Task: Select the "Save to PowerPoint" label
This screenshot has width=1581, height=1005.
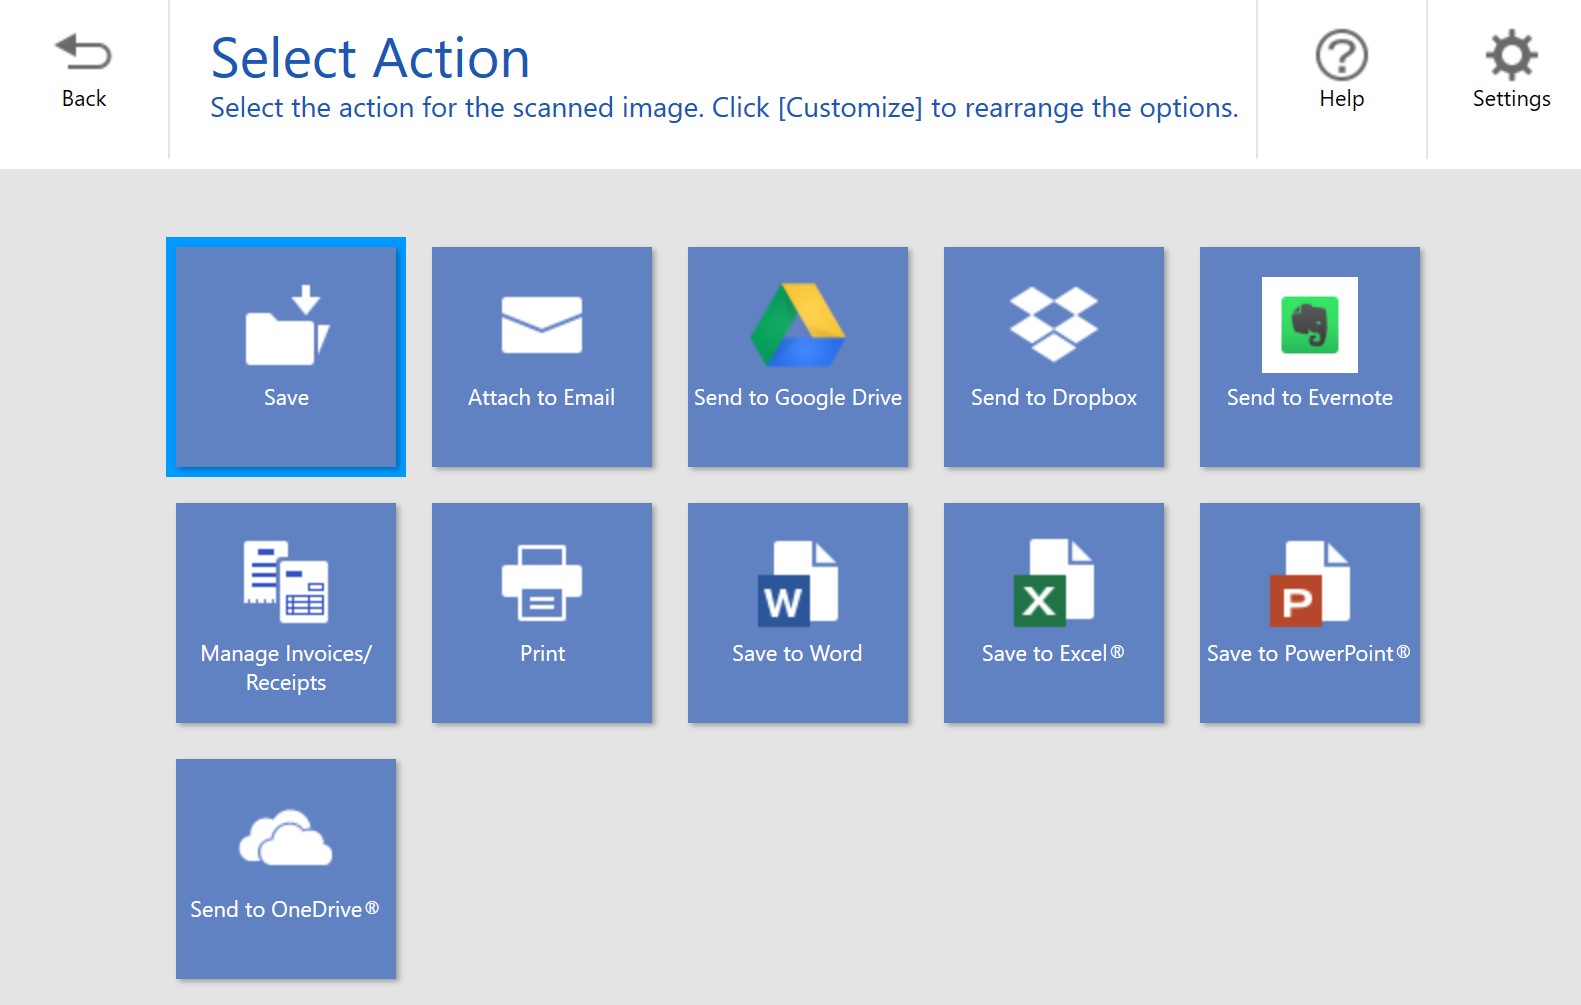Action: click(1308, 654)
